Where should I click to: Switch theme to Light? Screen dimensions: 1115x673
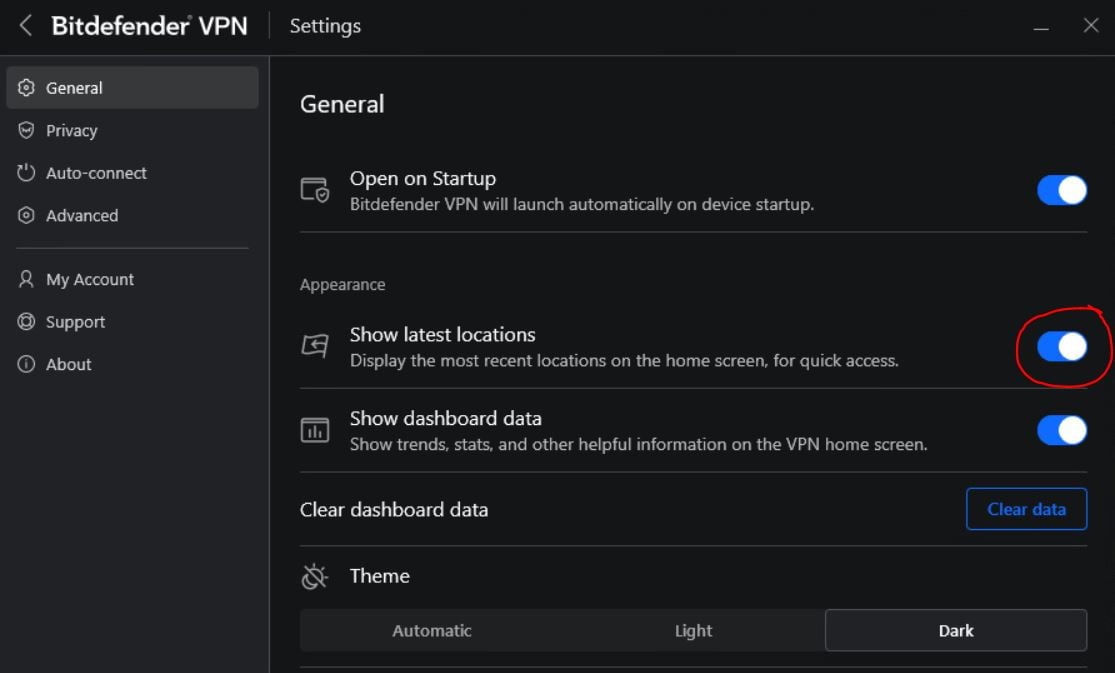click(x=693, y=631)
